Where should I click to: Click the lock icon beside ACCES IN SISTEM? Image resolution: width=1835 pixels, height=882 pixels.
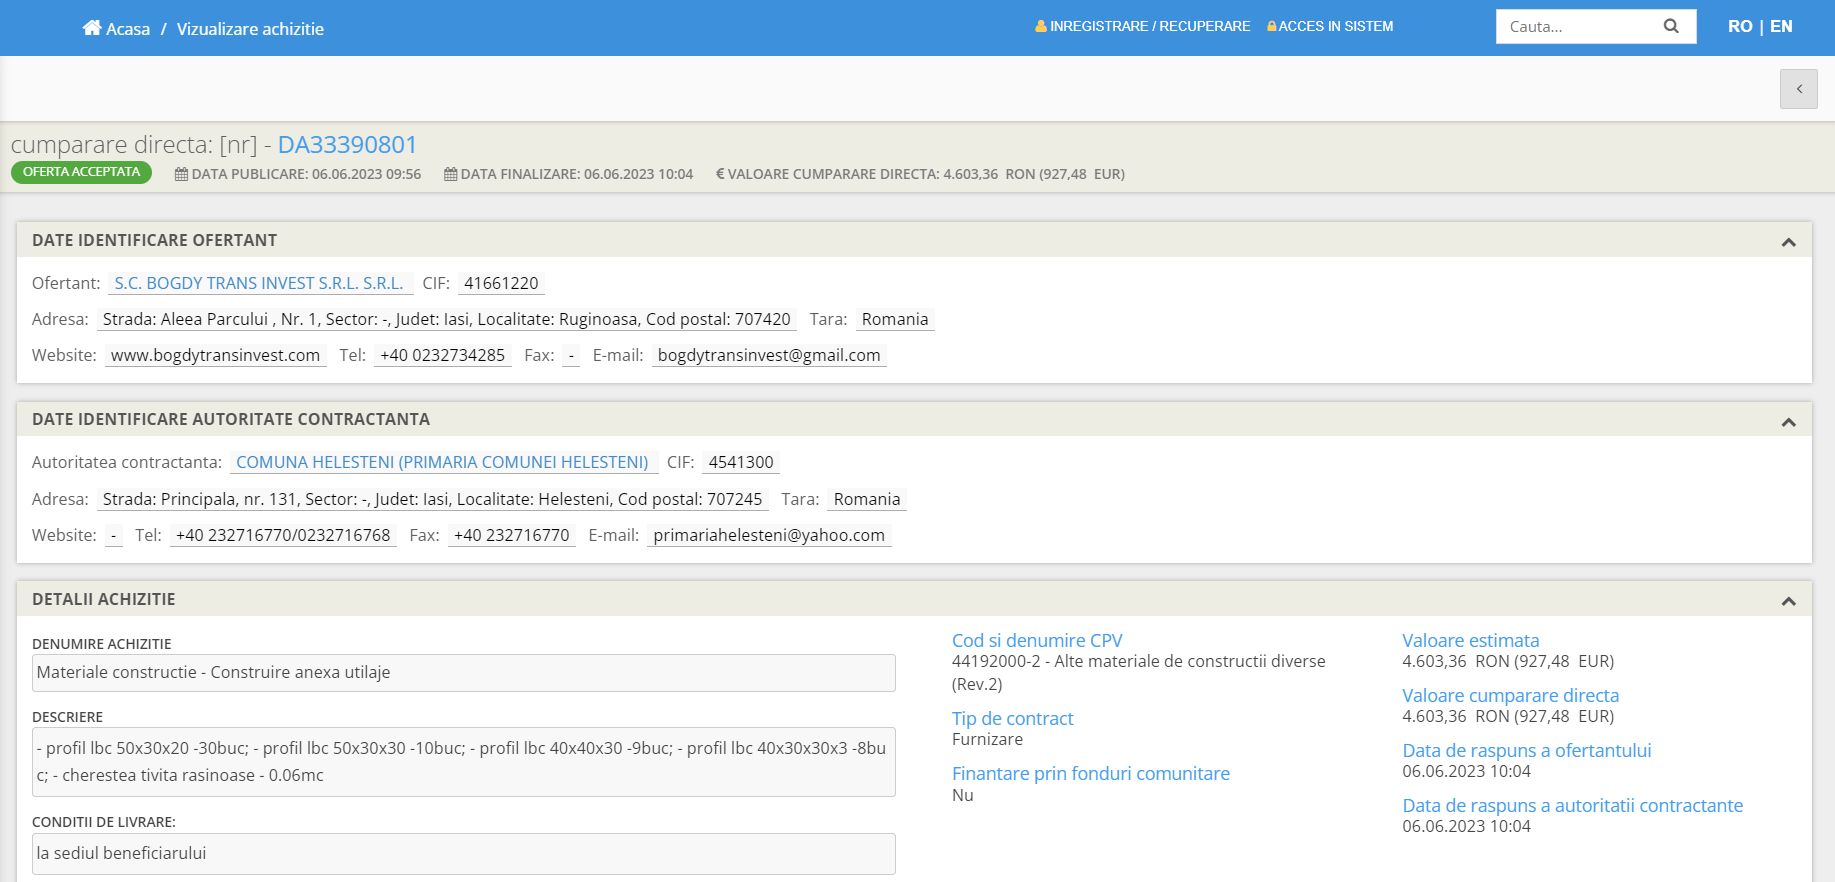(1271, 26)
